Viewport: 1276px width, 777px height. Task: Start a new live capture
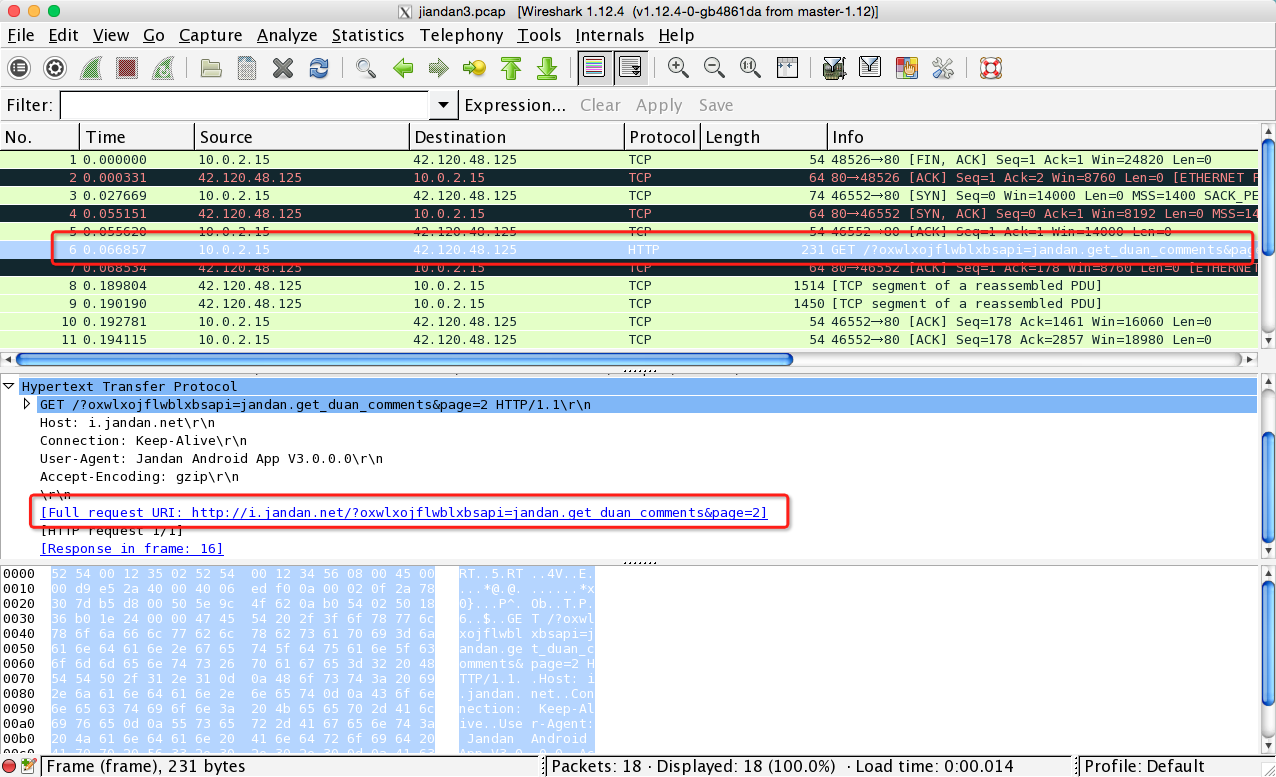(x=91, y=68)
